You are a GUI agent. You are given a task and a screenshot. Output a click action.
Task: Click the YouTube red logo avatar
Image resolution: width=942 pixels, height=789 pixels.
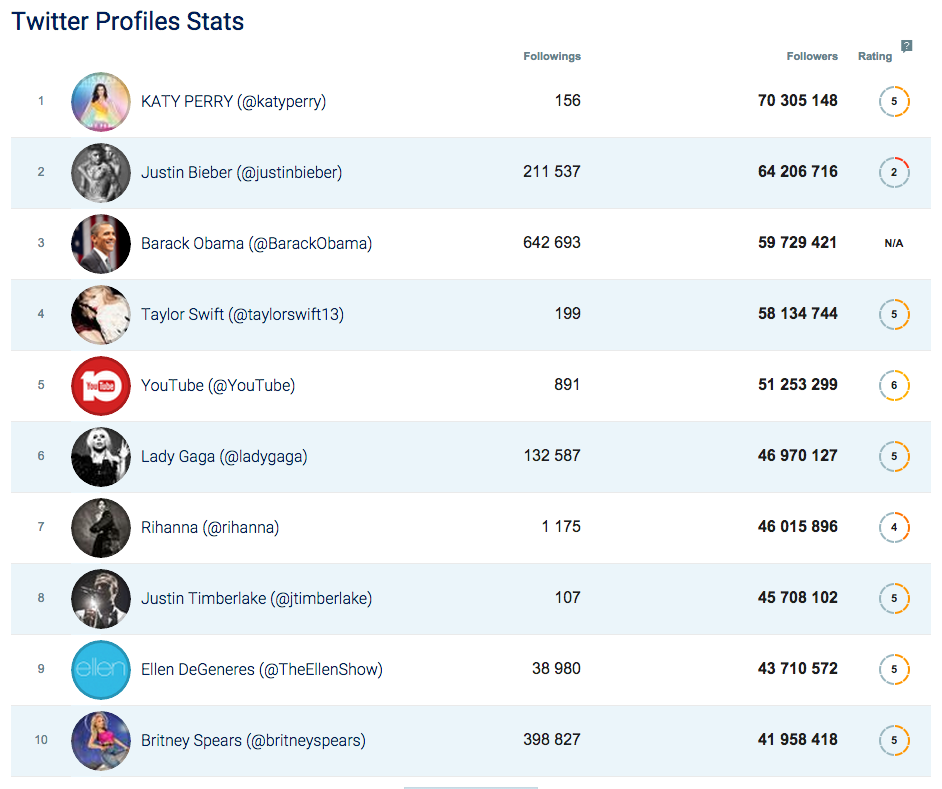tap(101, 385)
